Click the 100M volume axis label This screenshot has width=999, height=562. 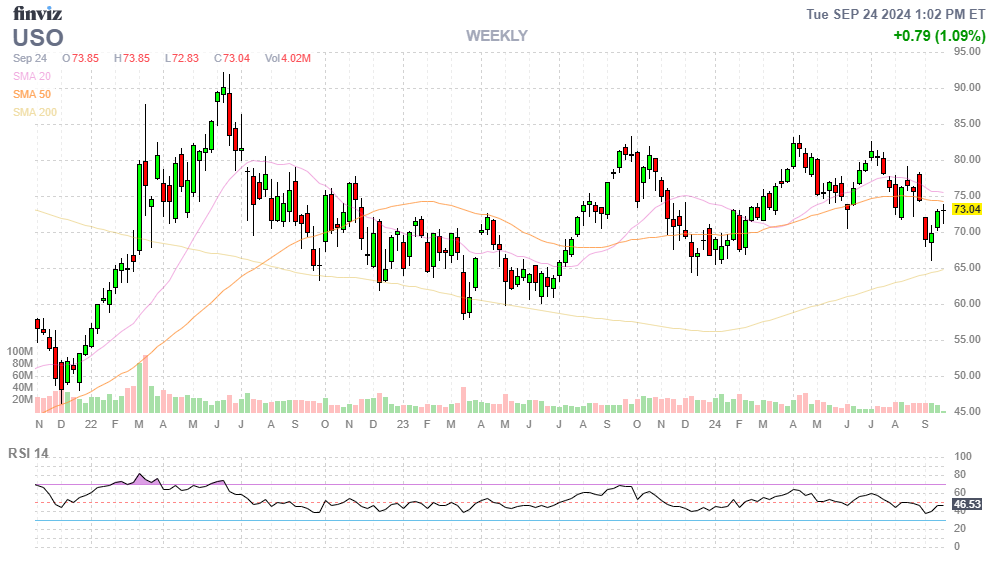(20, 352)
